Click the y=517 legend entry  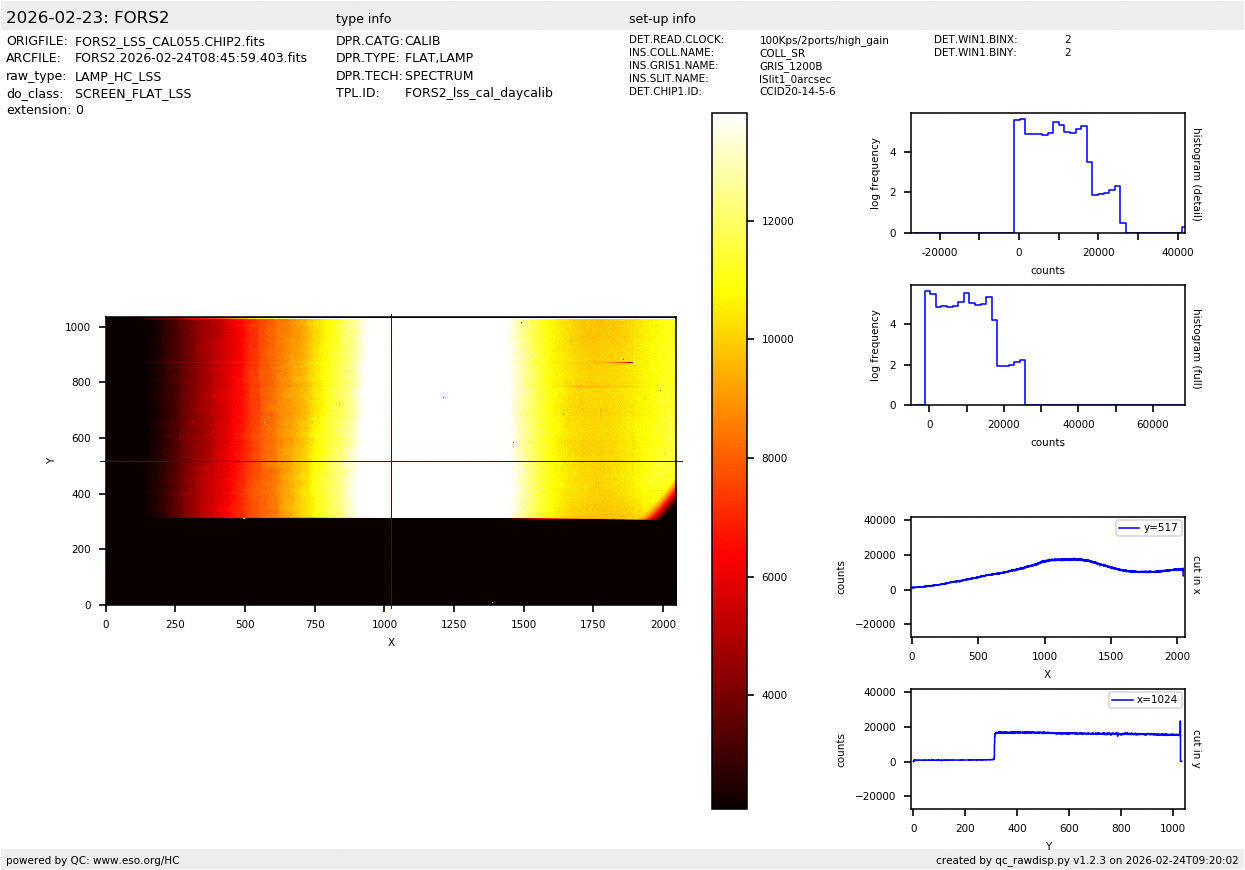[1149, 528]
